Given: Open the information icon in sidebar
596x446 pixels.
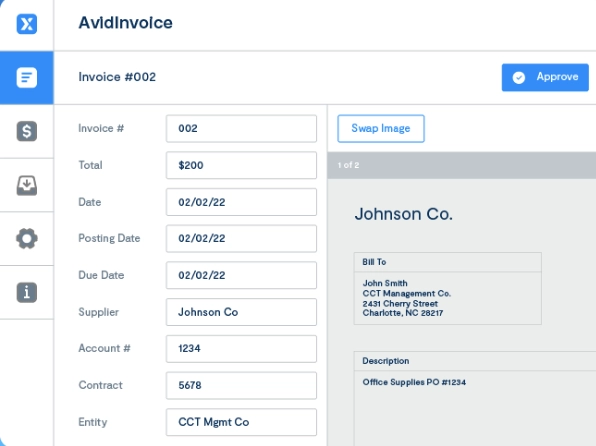Looking at the screenshot, I should (x=27, y=292).
